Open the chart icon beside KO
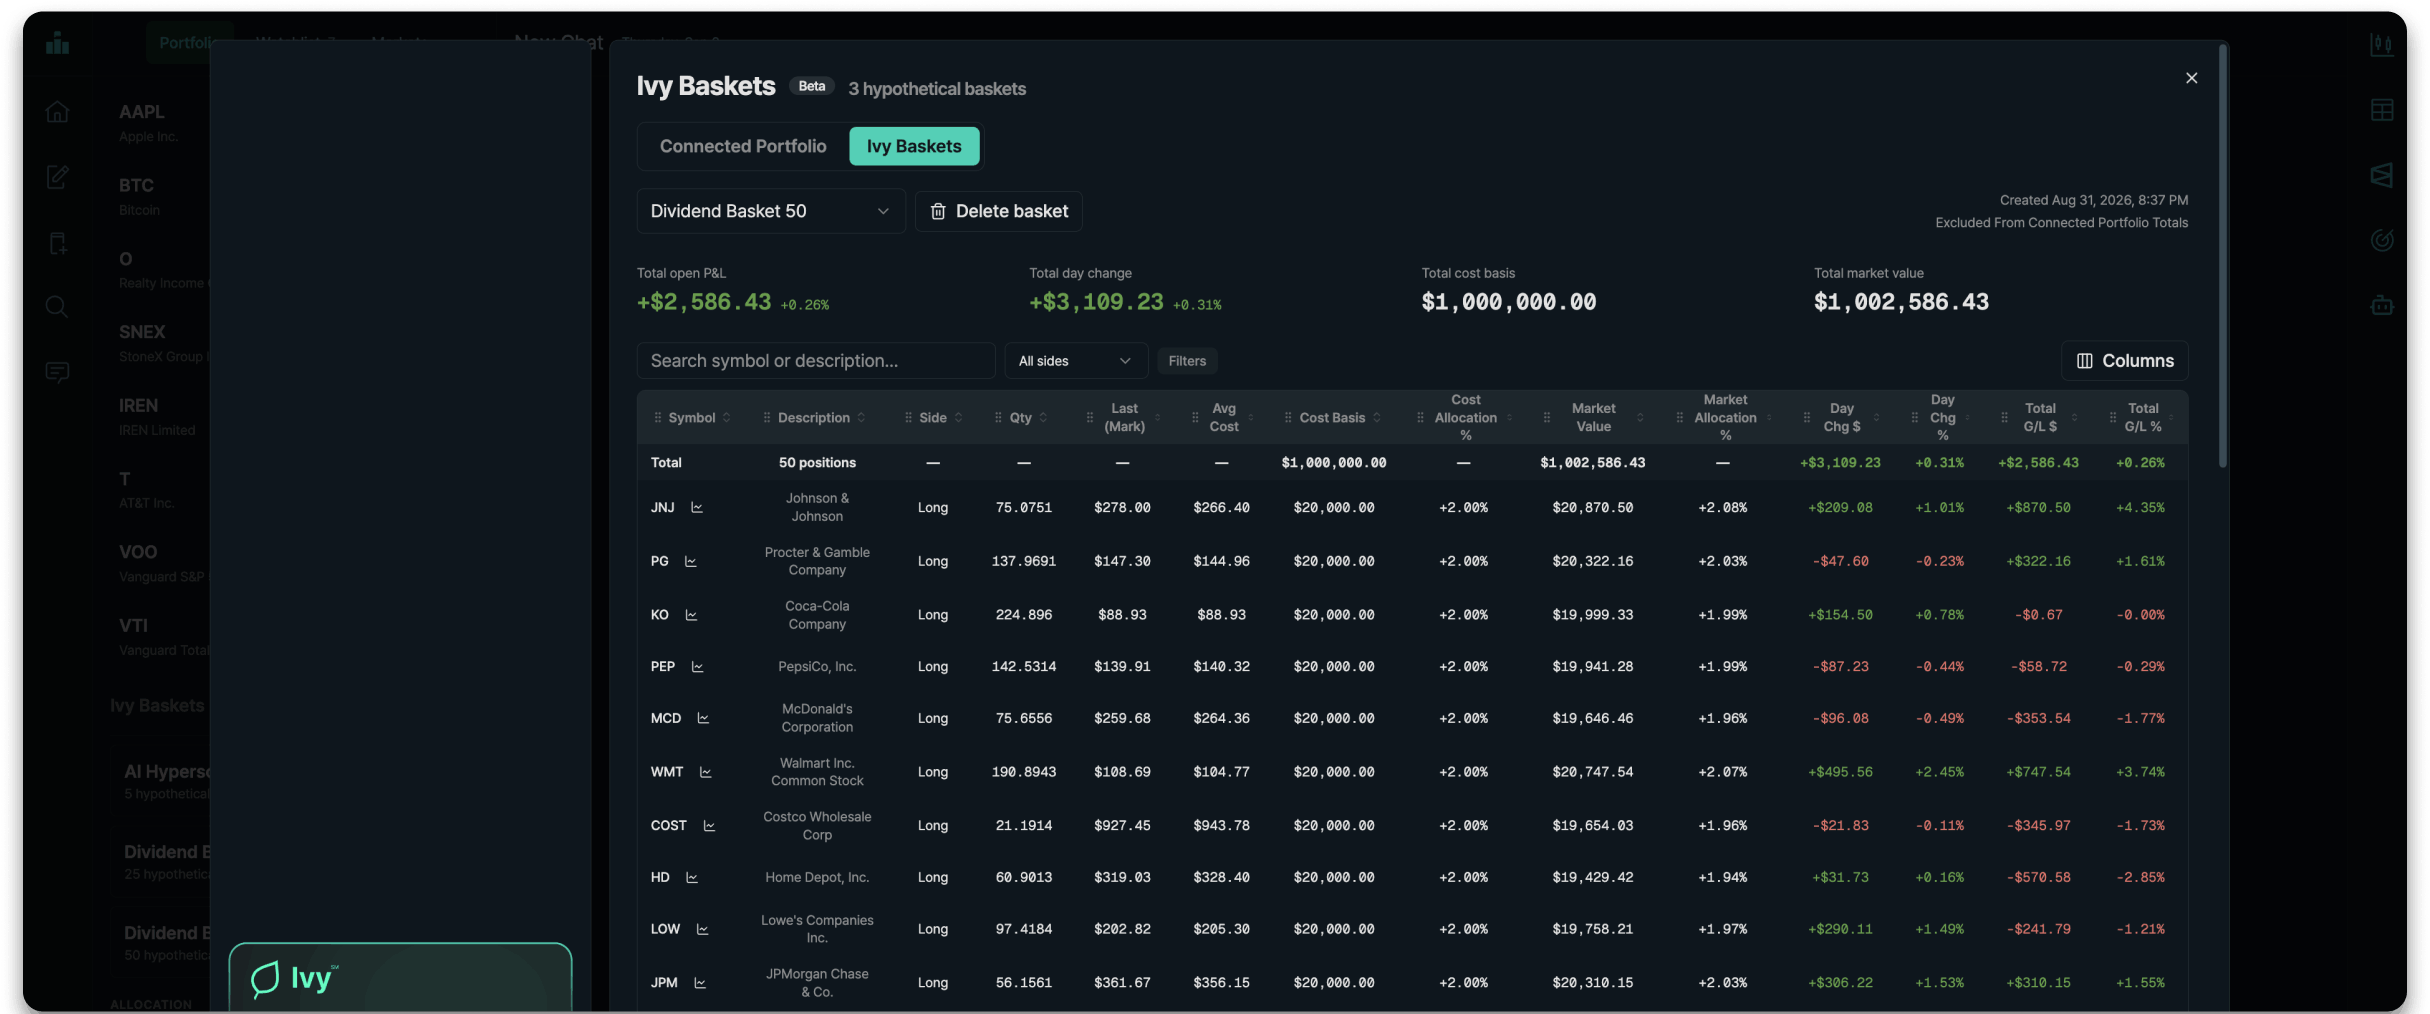The image size is (2430, 1014). coord(691,615)
